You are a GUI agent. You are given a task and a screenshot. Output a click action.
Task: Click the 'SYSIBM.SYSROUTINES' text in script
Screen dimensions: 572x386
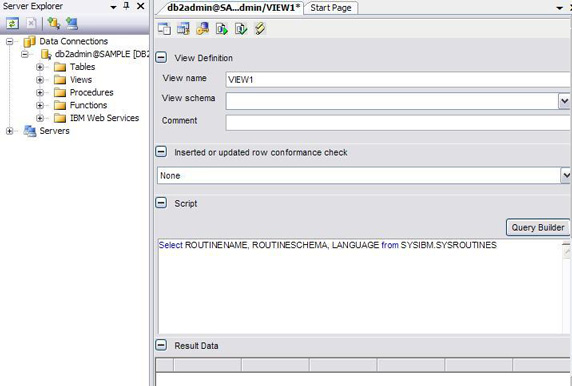(x=449, y=245)
